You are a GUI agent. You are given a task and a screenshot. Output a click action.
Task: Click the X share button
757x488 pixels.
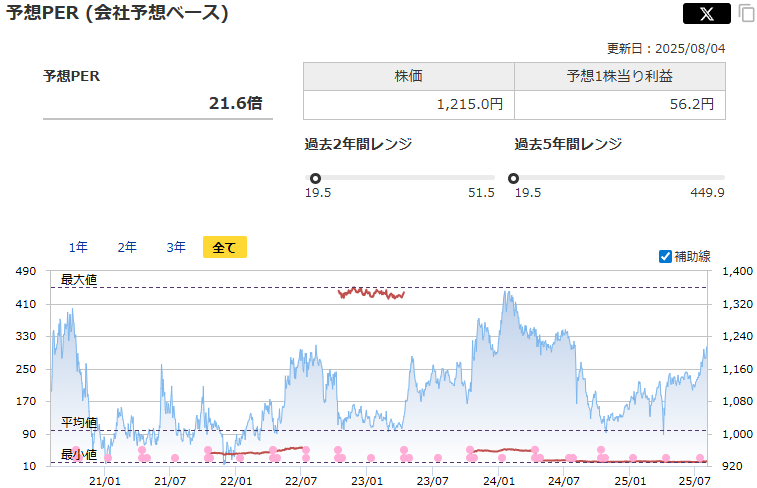pos(706,13)
